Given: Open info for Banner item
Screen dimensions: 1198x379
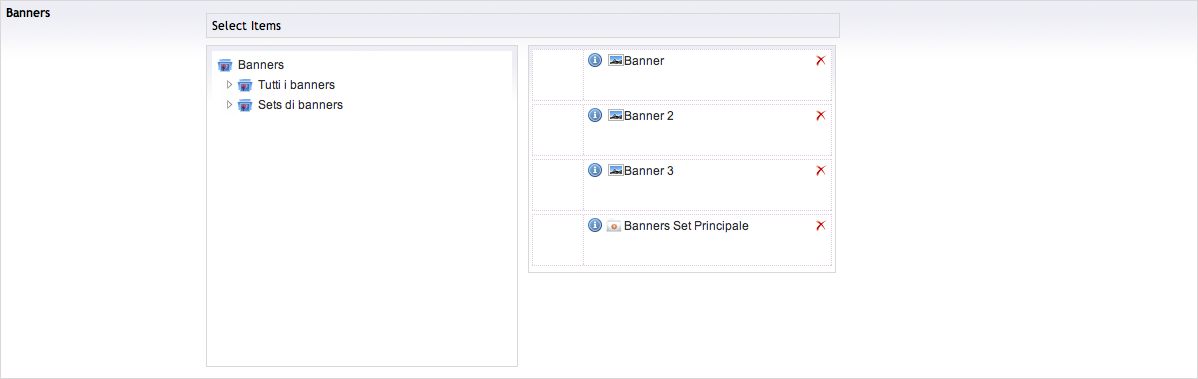Looking at the screenshot, I should (x=594, y=60).
